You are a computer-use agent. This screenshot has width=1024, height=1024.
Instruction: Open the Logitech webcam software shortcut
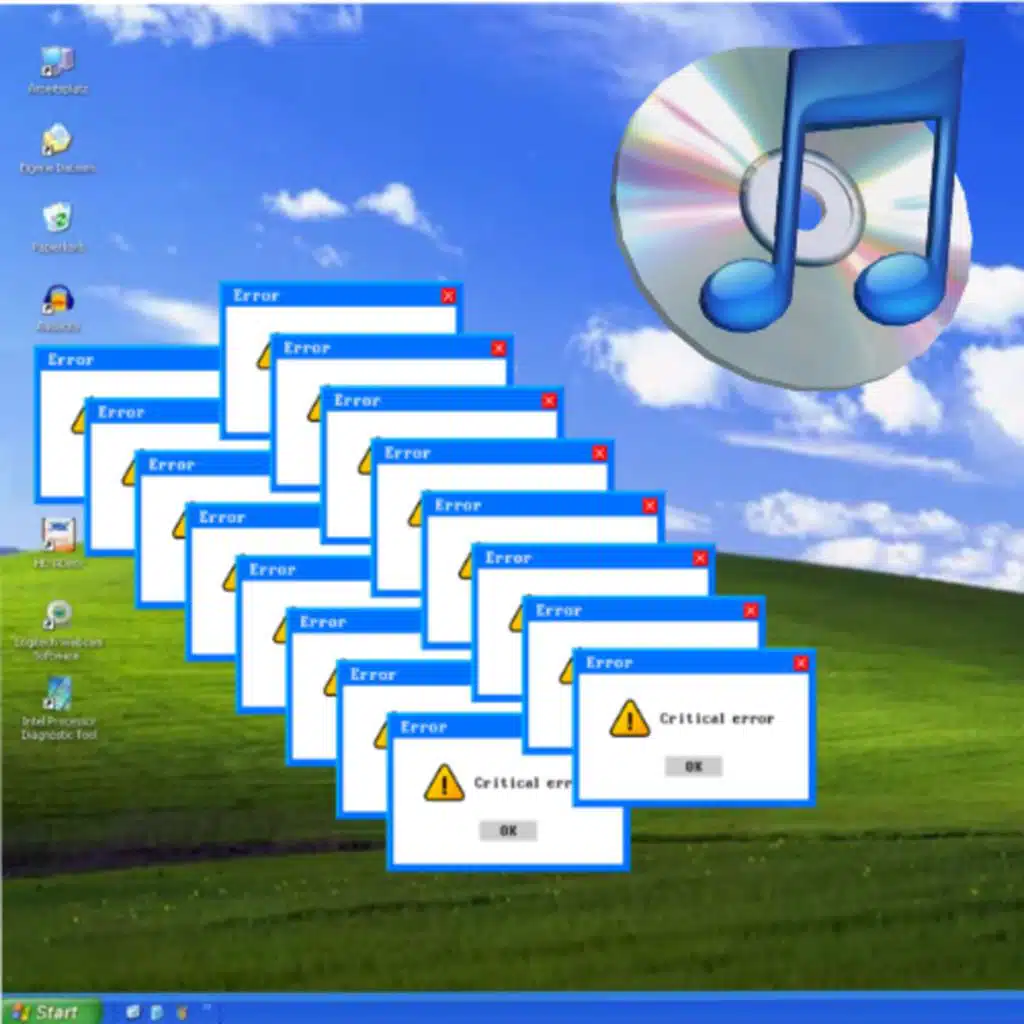58,615
